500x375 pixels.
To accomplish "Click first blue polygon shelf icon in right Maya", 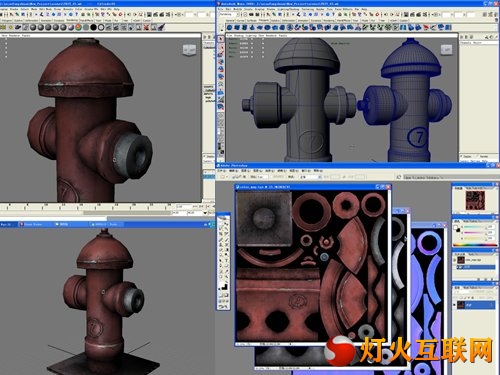I will coord(230,28).
